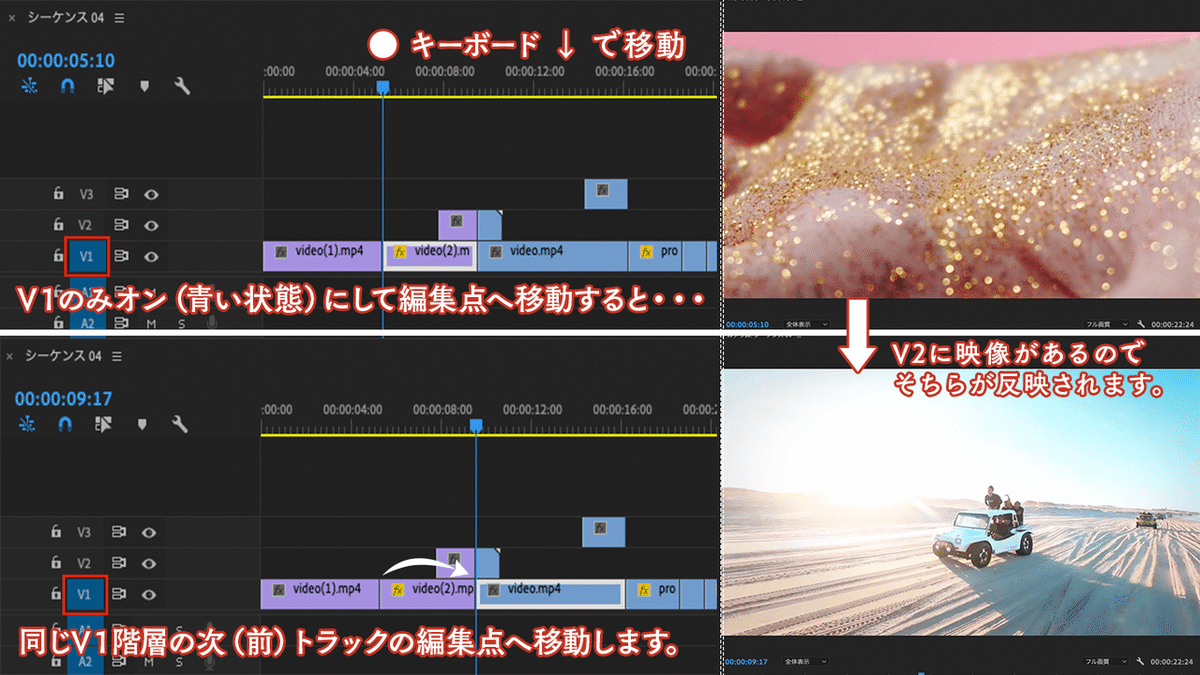Toggle V2 sync lock in upper timeline

121,225
